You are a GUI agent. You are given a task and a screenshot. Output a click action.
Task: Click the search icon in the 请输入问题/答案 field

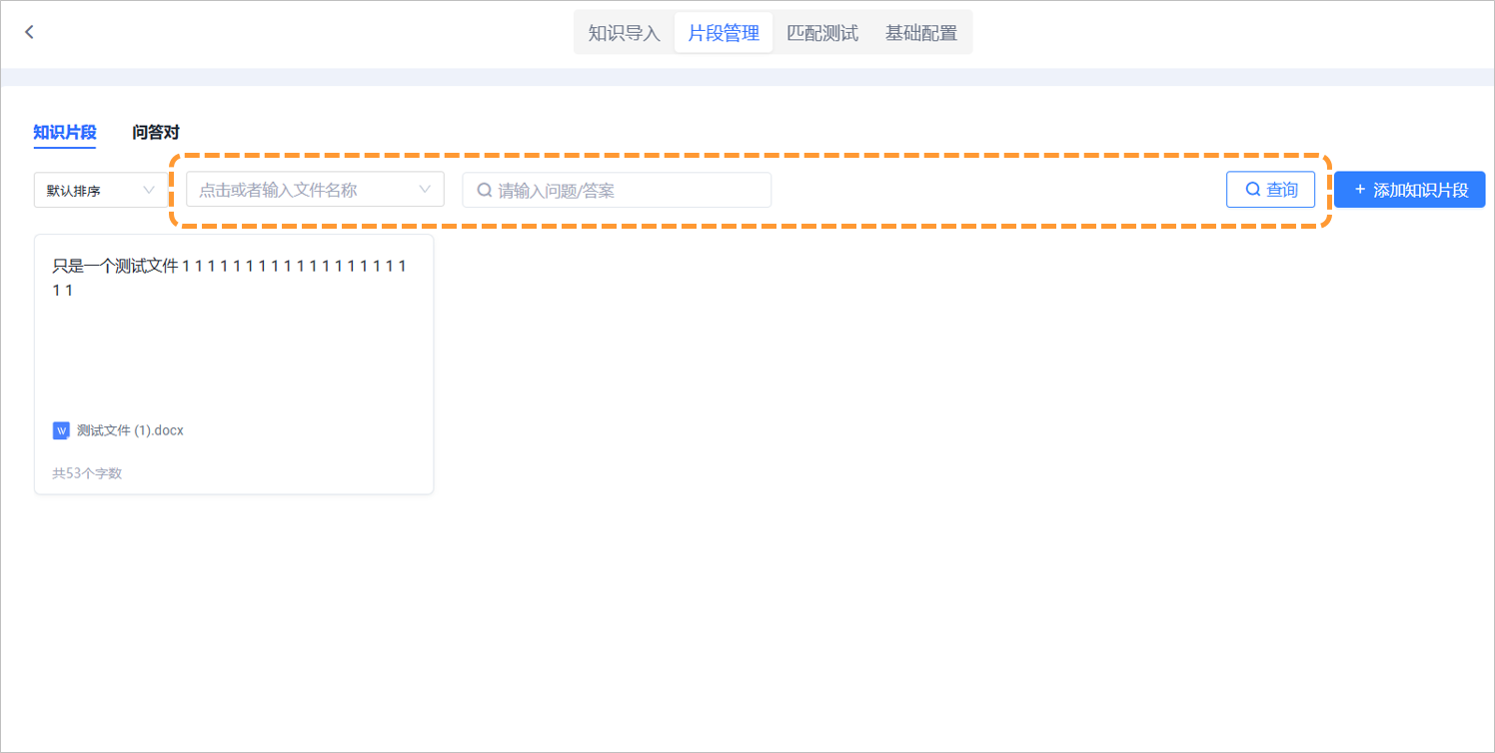tap(483, 189)
